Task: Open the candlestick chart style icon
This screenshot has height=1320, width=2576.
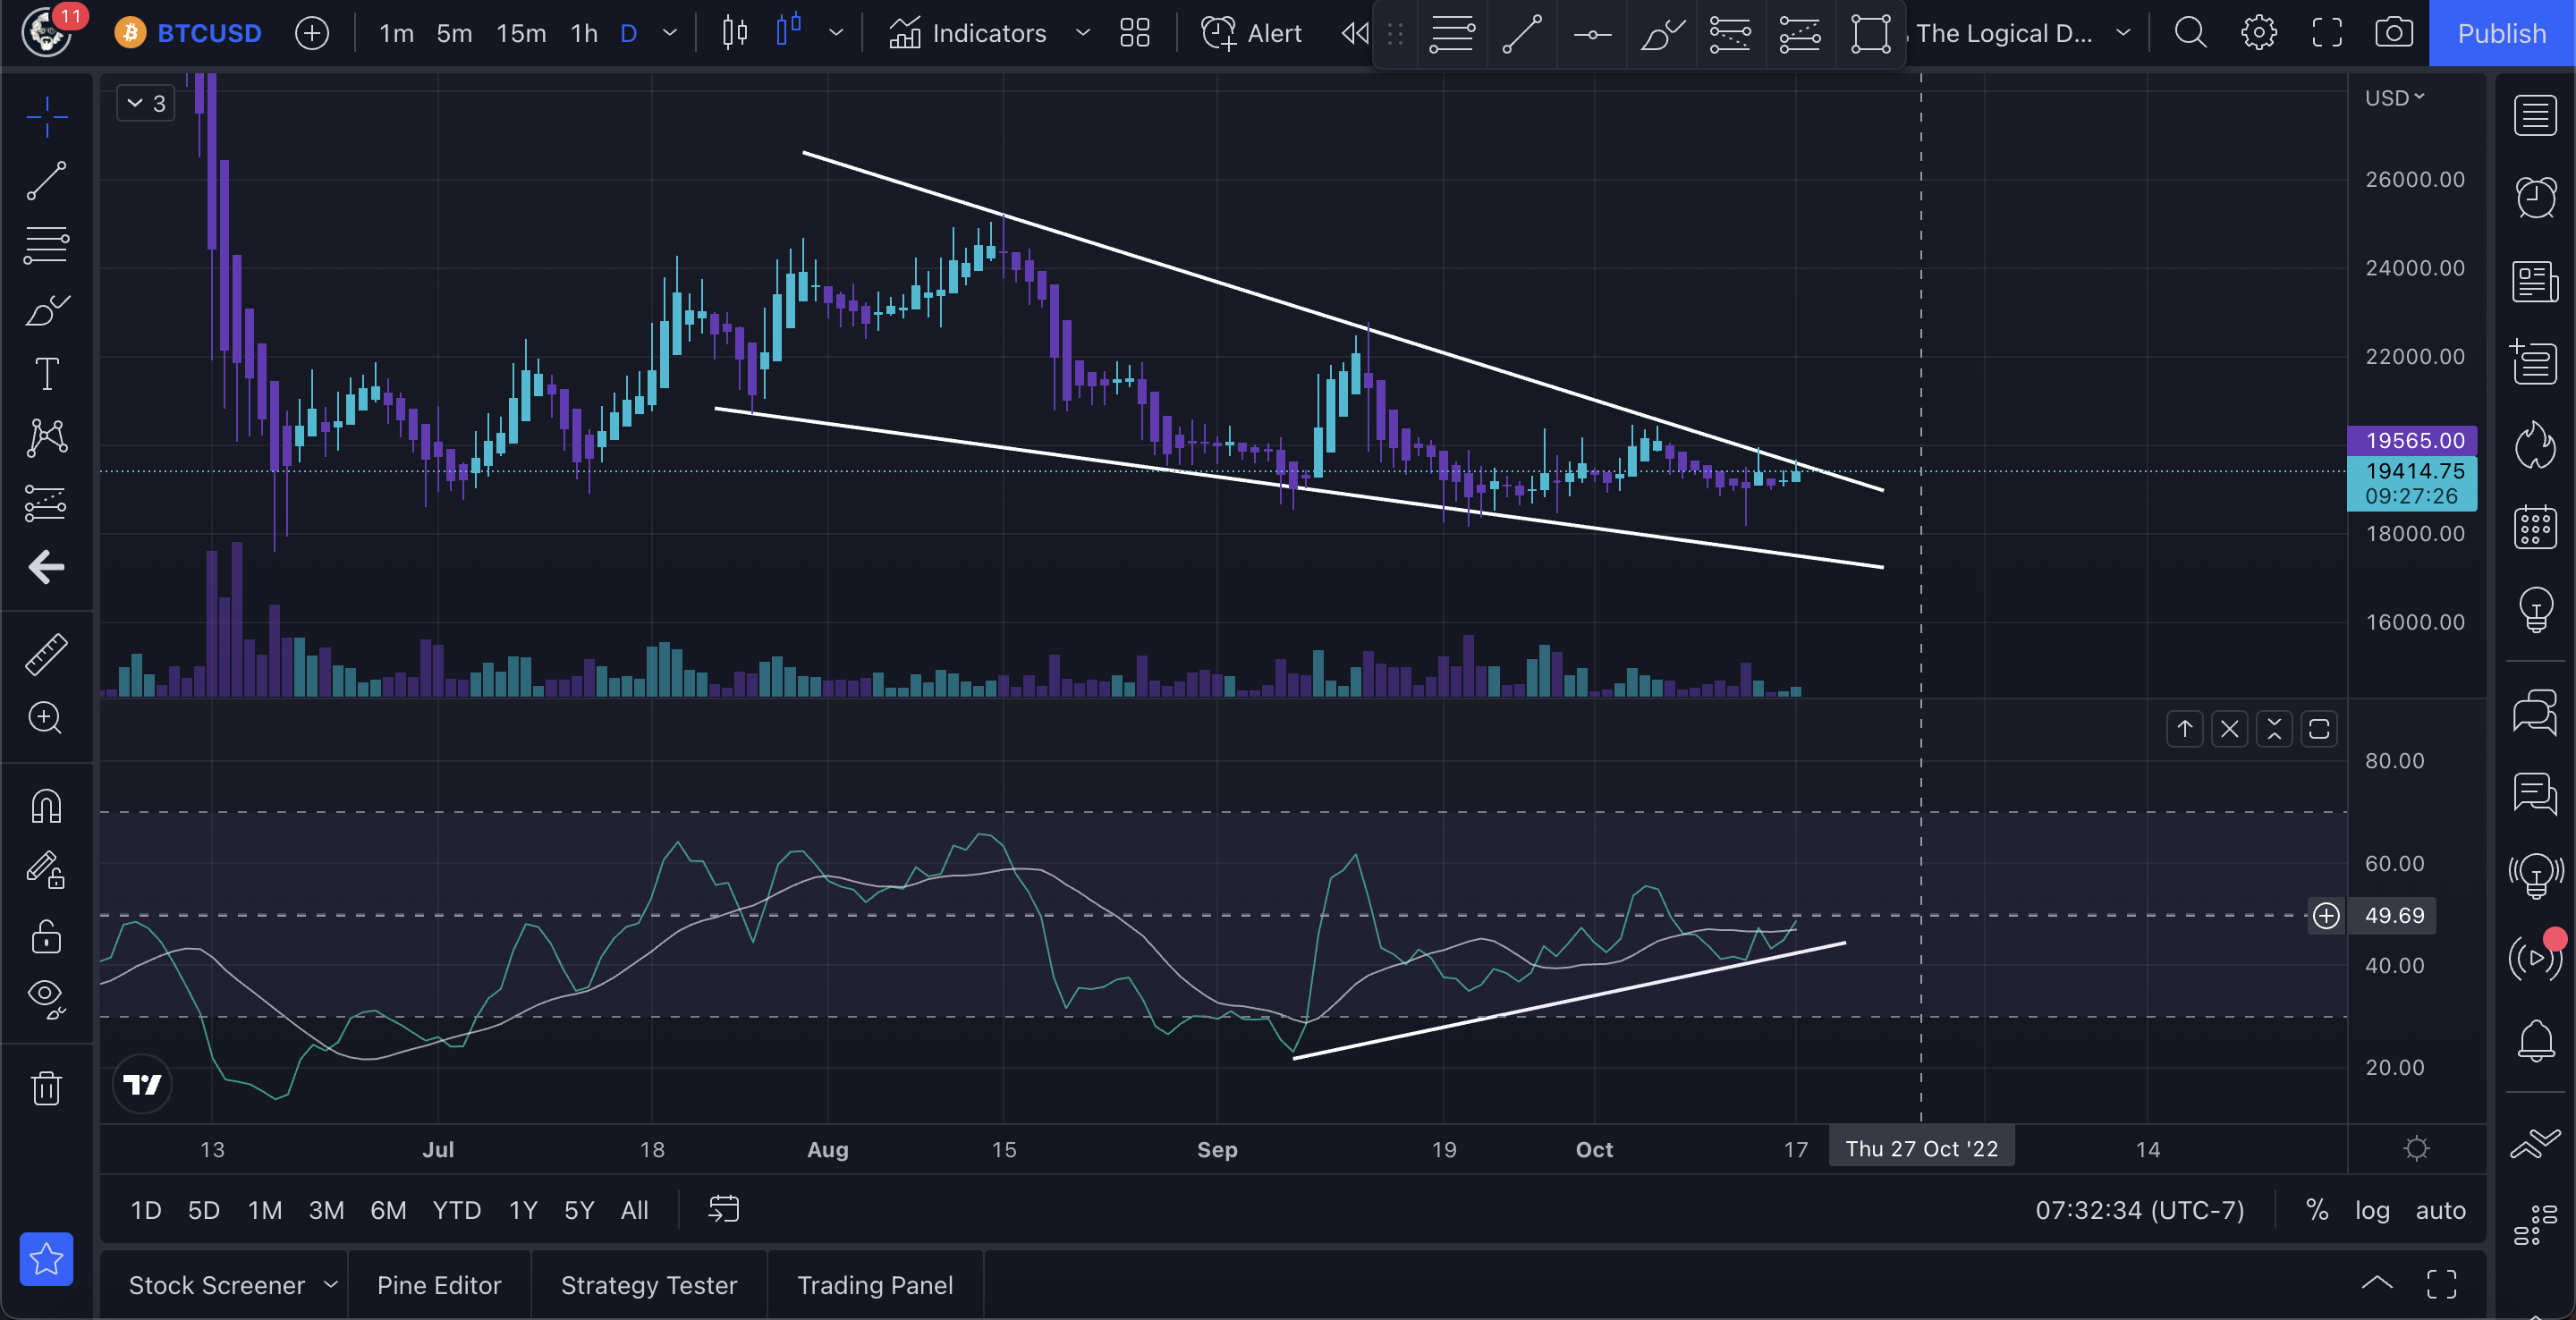Action: [x=735, y=33]
